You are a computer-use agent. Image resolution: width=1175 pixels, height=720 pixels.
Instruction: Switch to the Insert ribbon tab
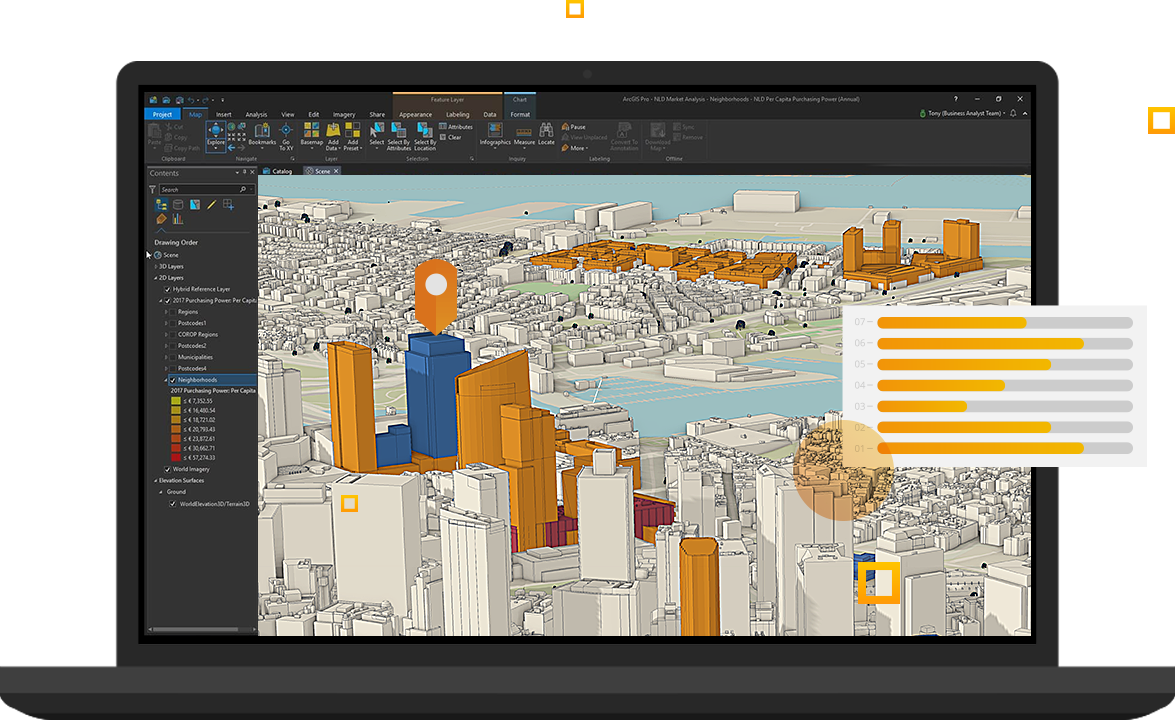tap(222, 114)
